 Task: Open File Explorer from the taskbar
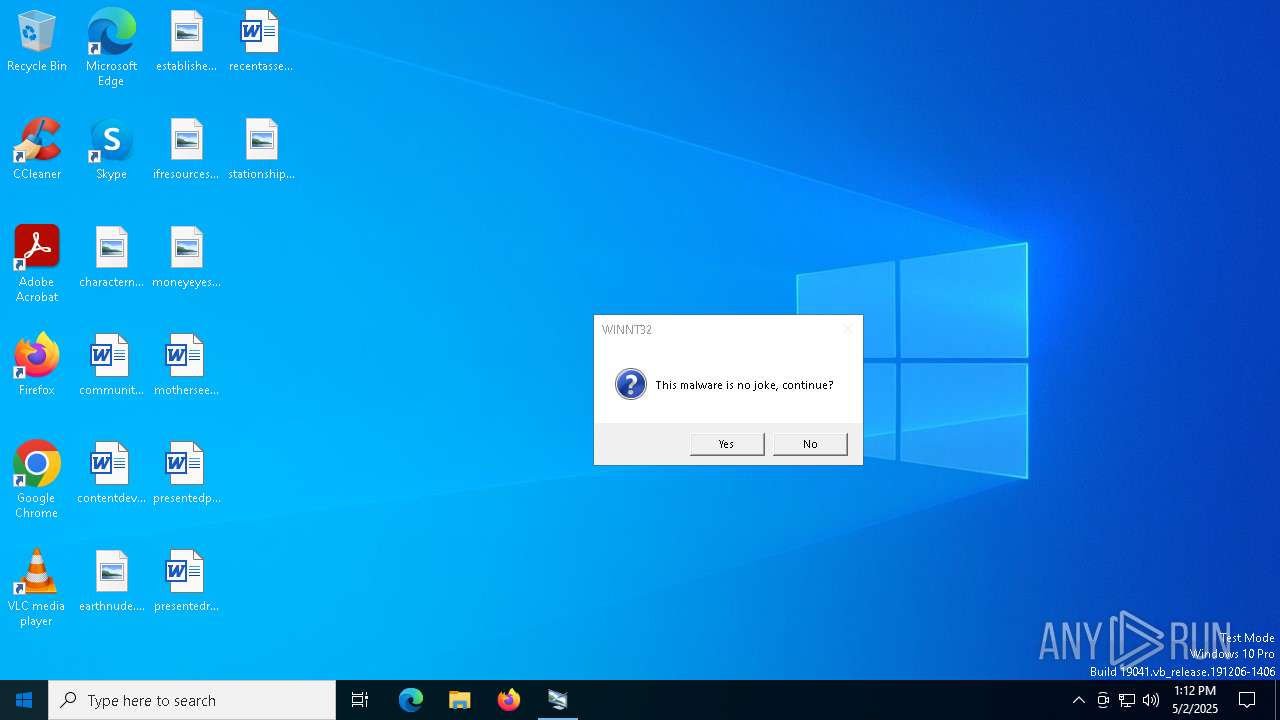[460, 700]
